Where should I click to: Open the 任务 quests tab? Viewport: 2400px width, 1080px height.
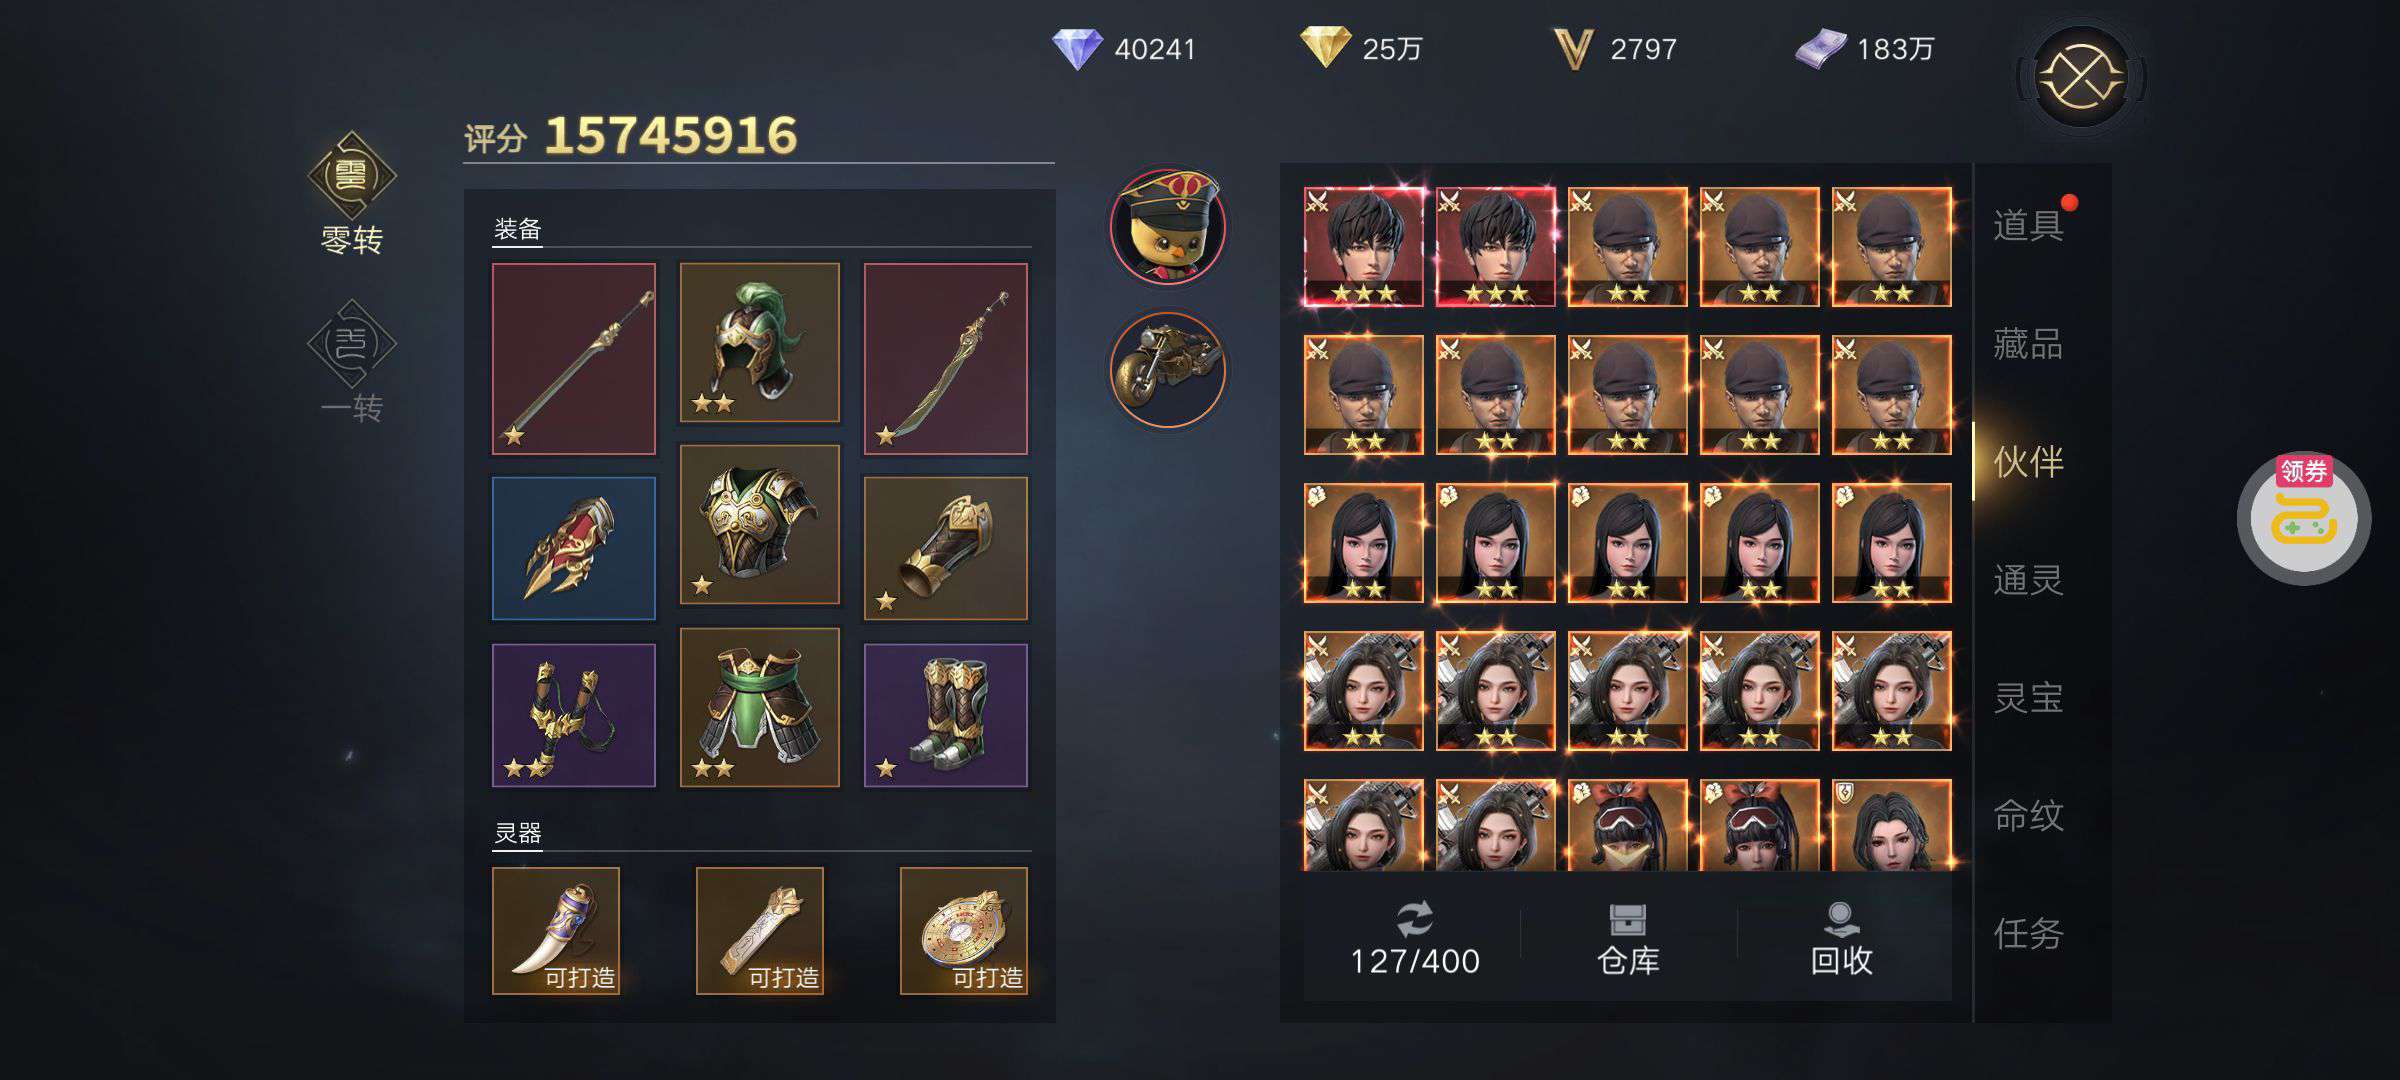click(x=2029, y=933)
